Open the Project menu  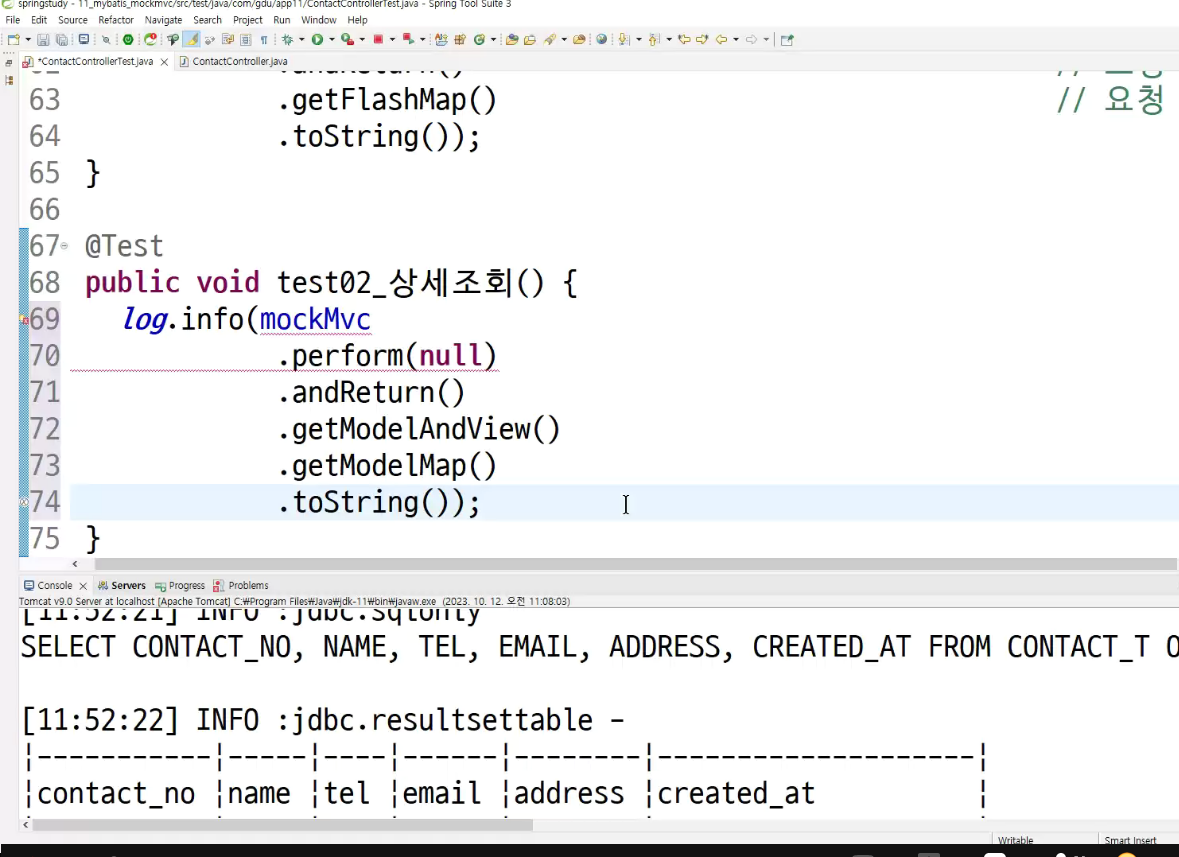tap(247, 20)
